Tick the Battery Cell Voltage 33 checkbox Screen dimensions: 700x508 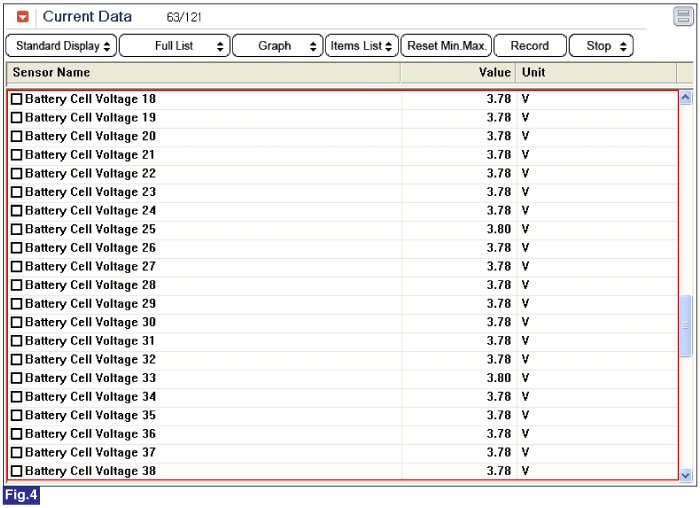point(16,379)
